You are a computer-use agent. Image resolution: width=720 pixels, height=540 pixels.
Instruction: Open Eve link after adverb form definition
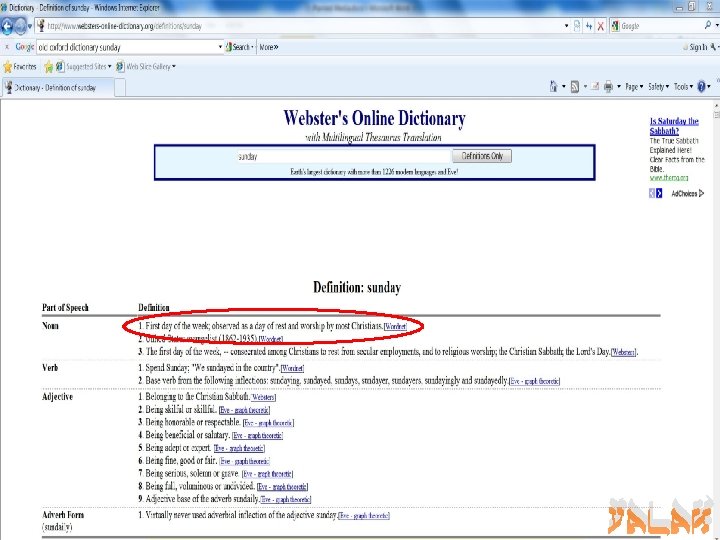364,516
